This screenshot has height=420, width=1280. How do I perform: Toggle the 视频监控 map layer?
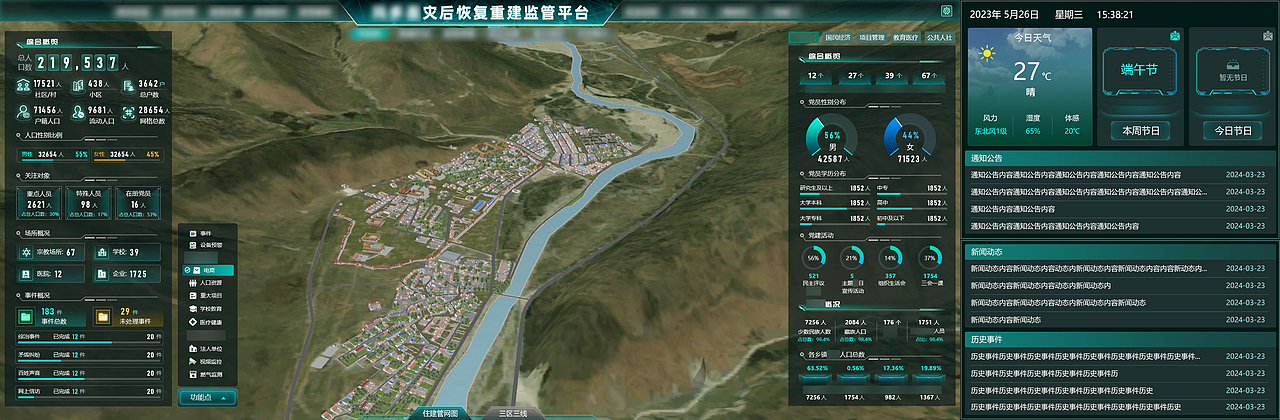click(x=205, y=361)
